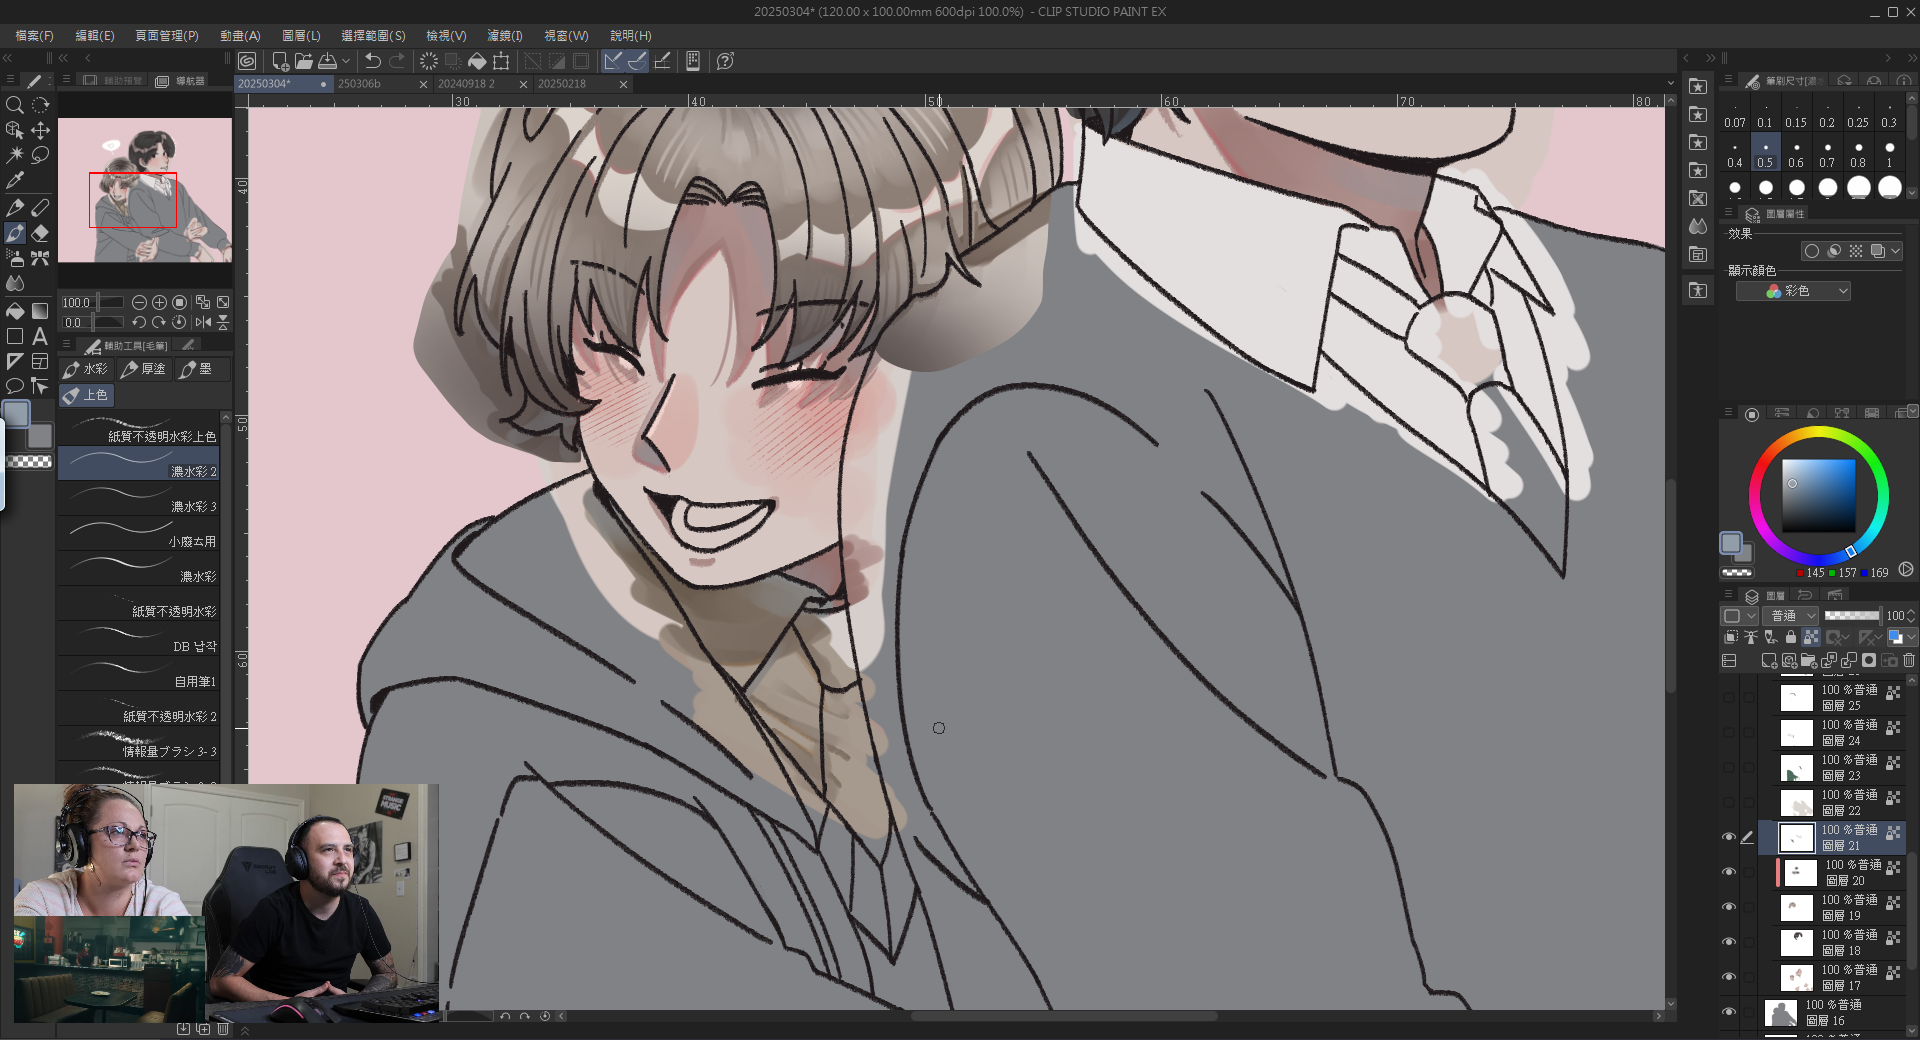Select the Zoom magnifier tool
This screenshot has height=1040, width=1920.
tap(14, 105)
